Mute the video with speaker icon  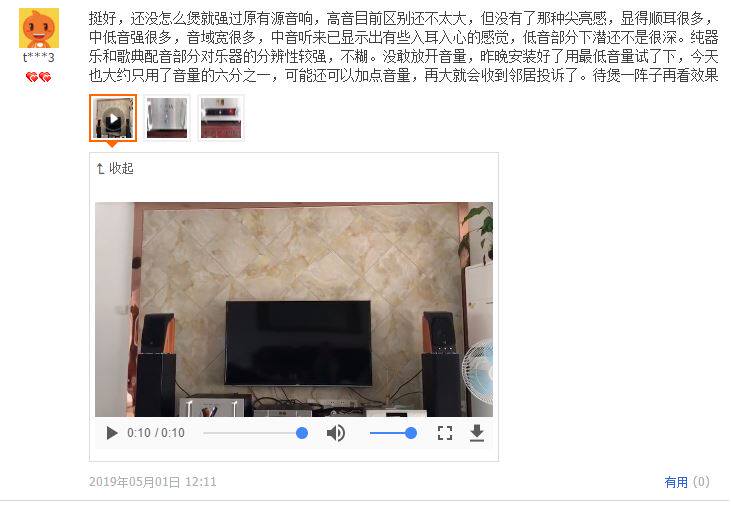click(336, 433)
